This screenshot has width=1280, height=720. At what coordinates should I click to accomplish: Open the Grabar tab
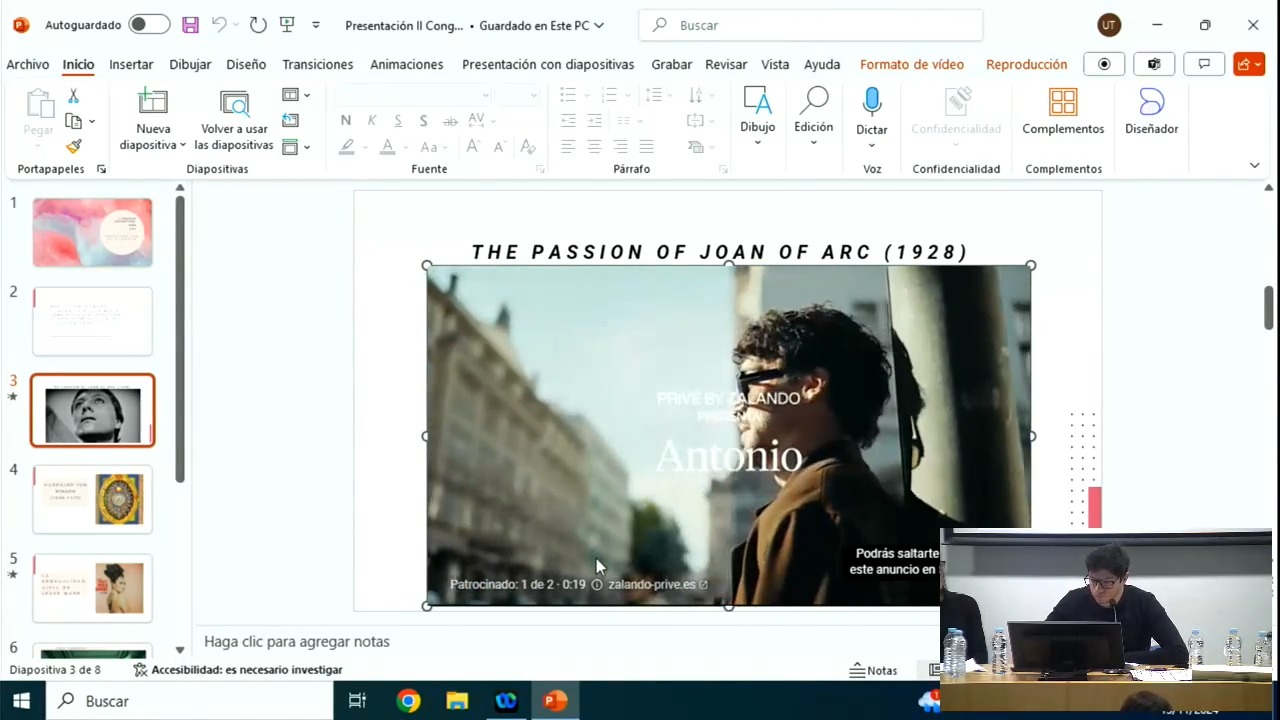tap(672, 64)
